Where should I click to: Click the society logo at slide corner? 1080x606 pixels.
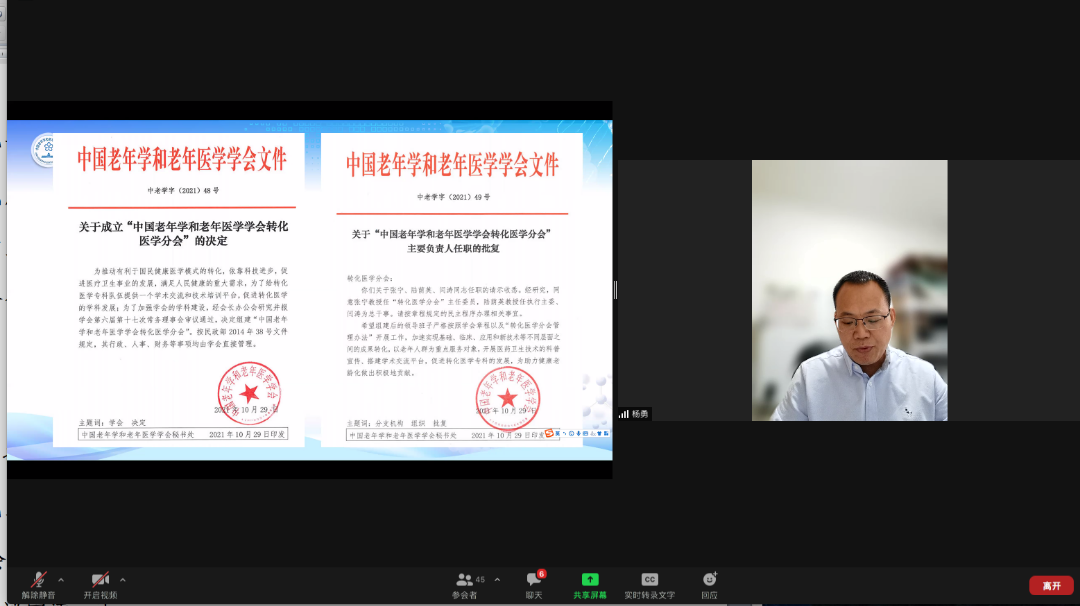(43, 149)
